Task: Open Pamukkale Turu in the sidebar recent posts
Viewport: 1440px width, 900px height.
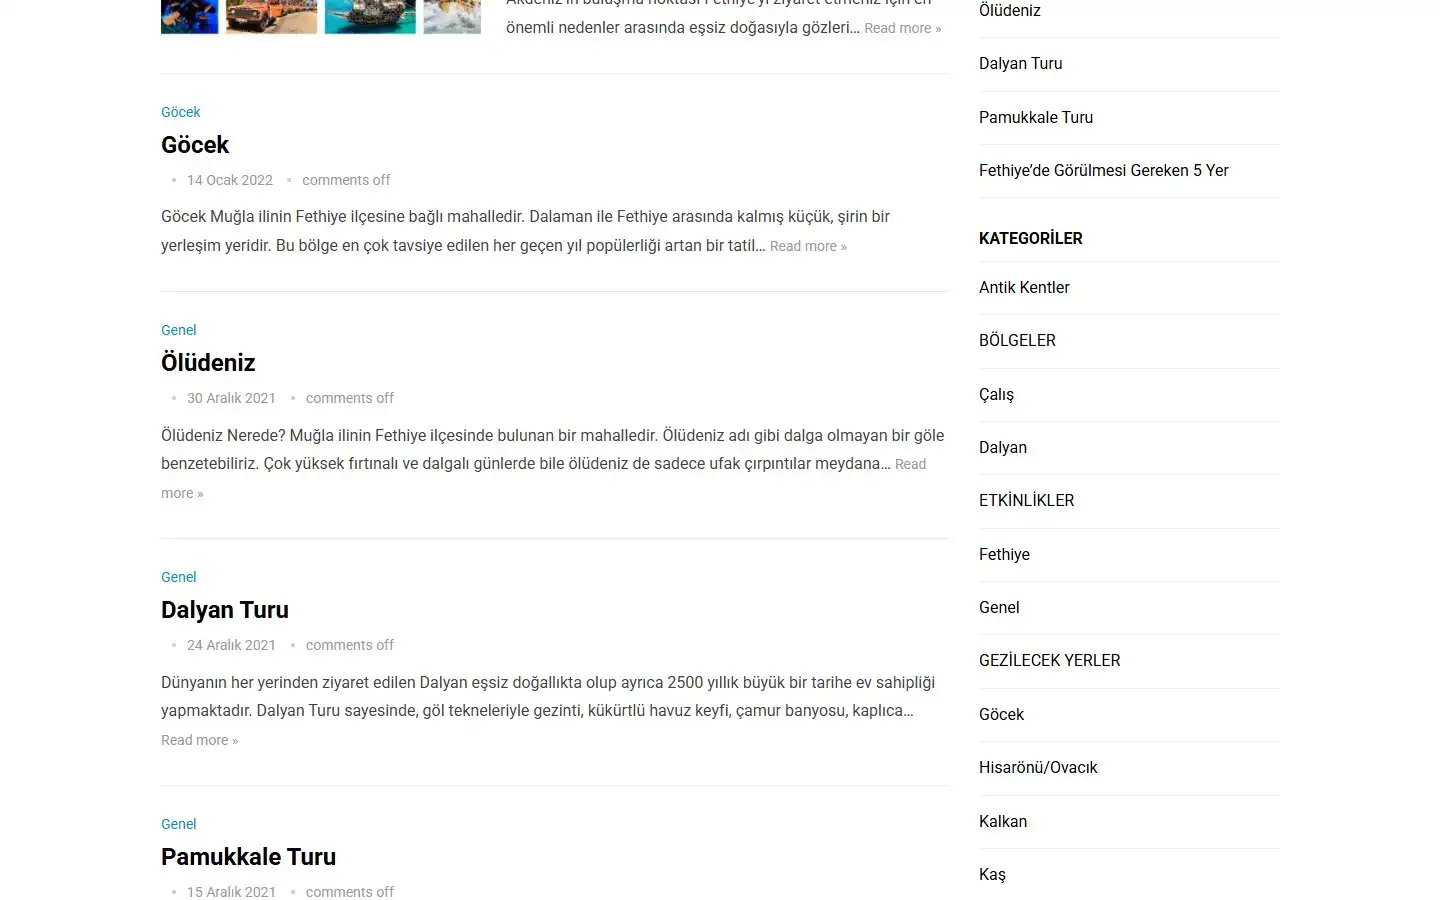Action: coord(1036,117)
